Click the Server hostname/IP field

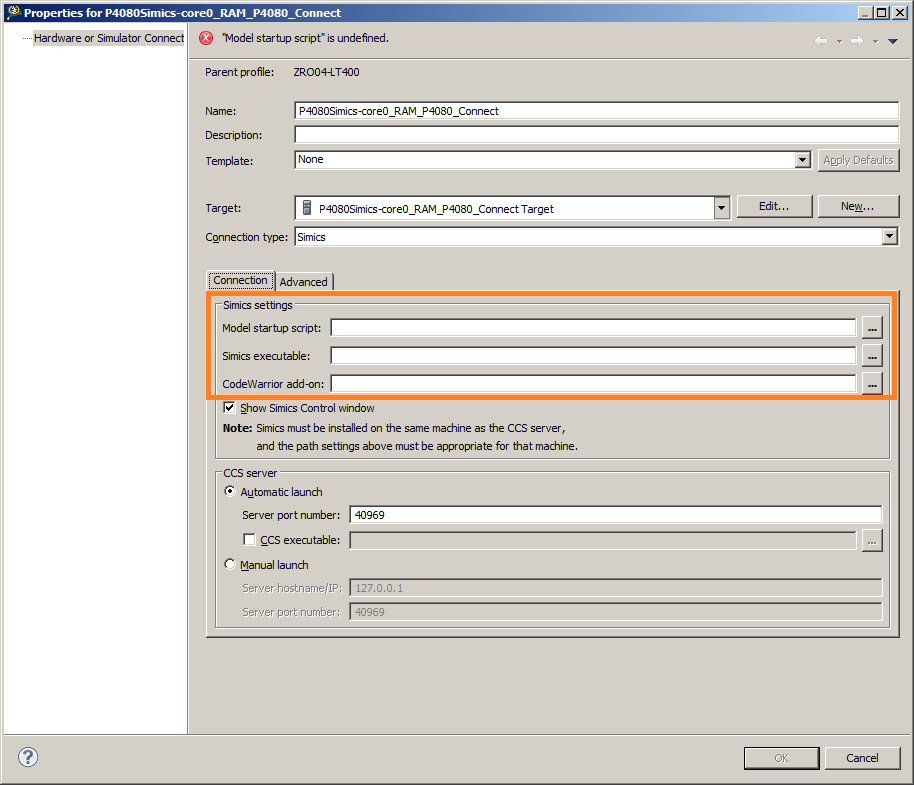616,587
